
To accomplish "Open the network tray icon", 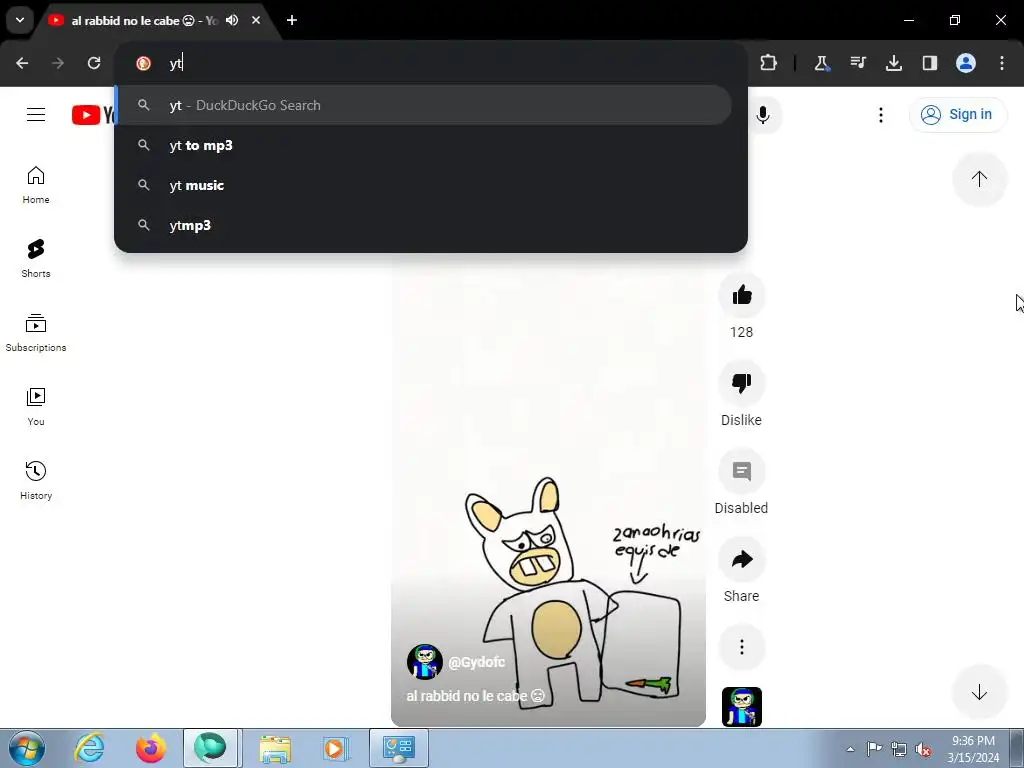I will pyautogui.click(x=899, y=749).
